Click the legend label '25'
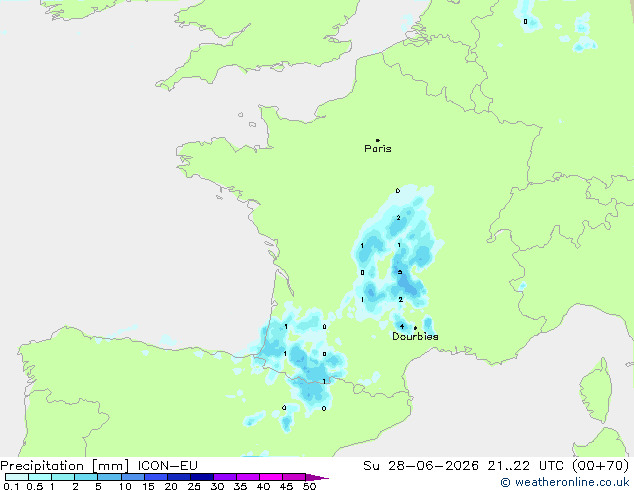Viewport: 634px width, 490px height. click(194, 486)
